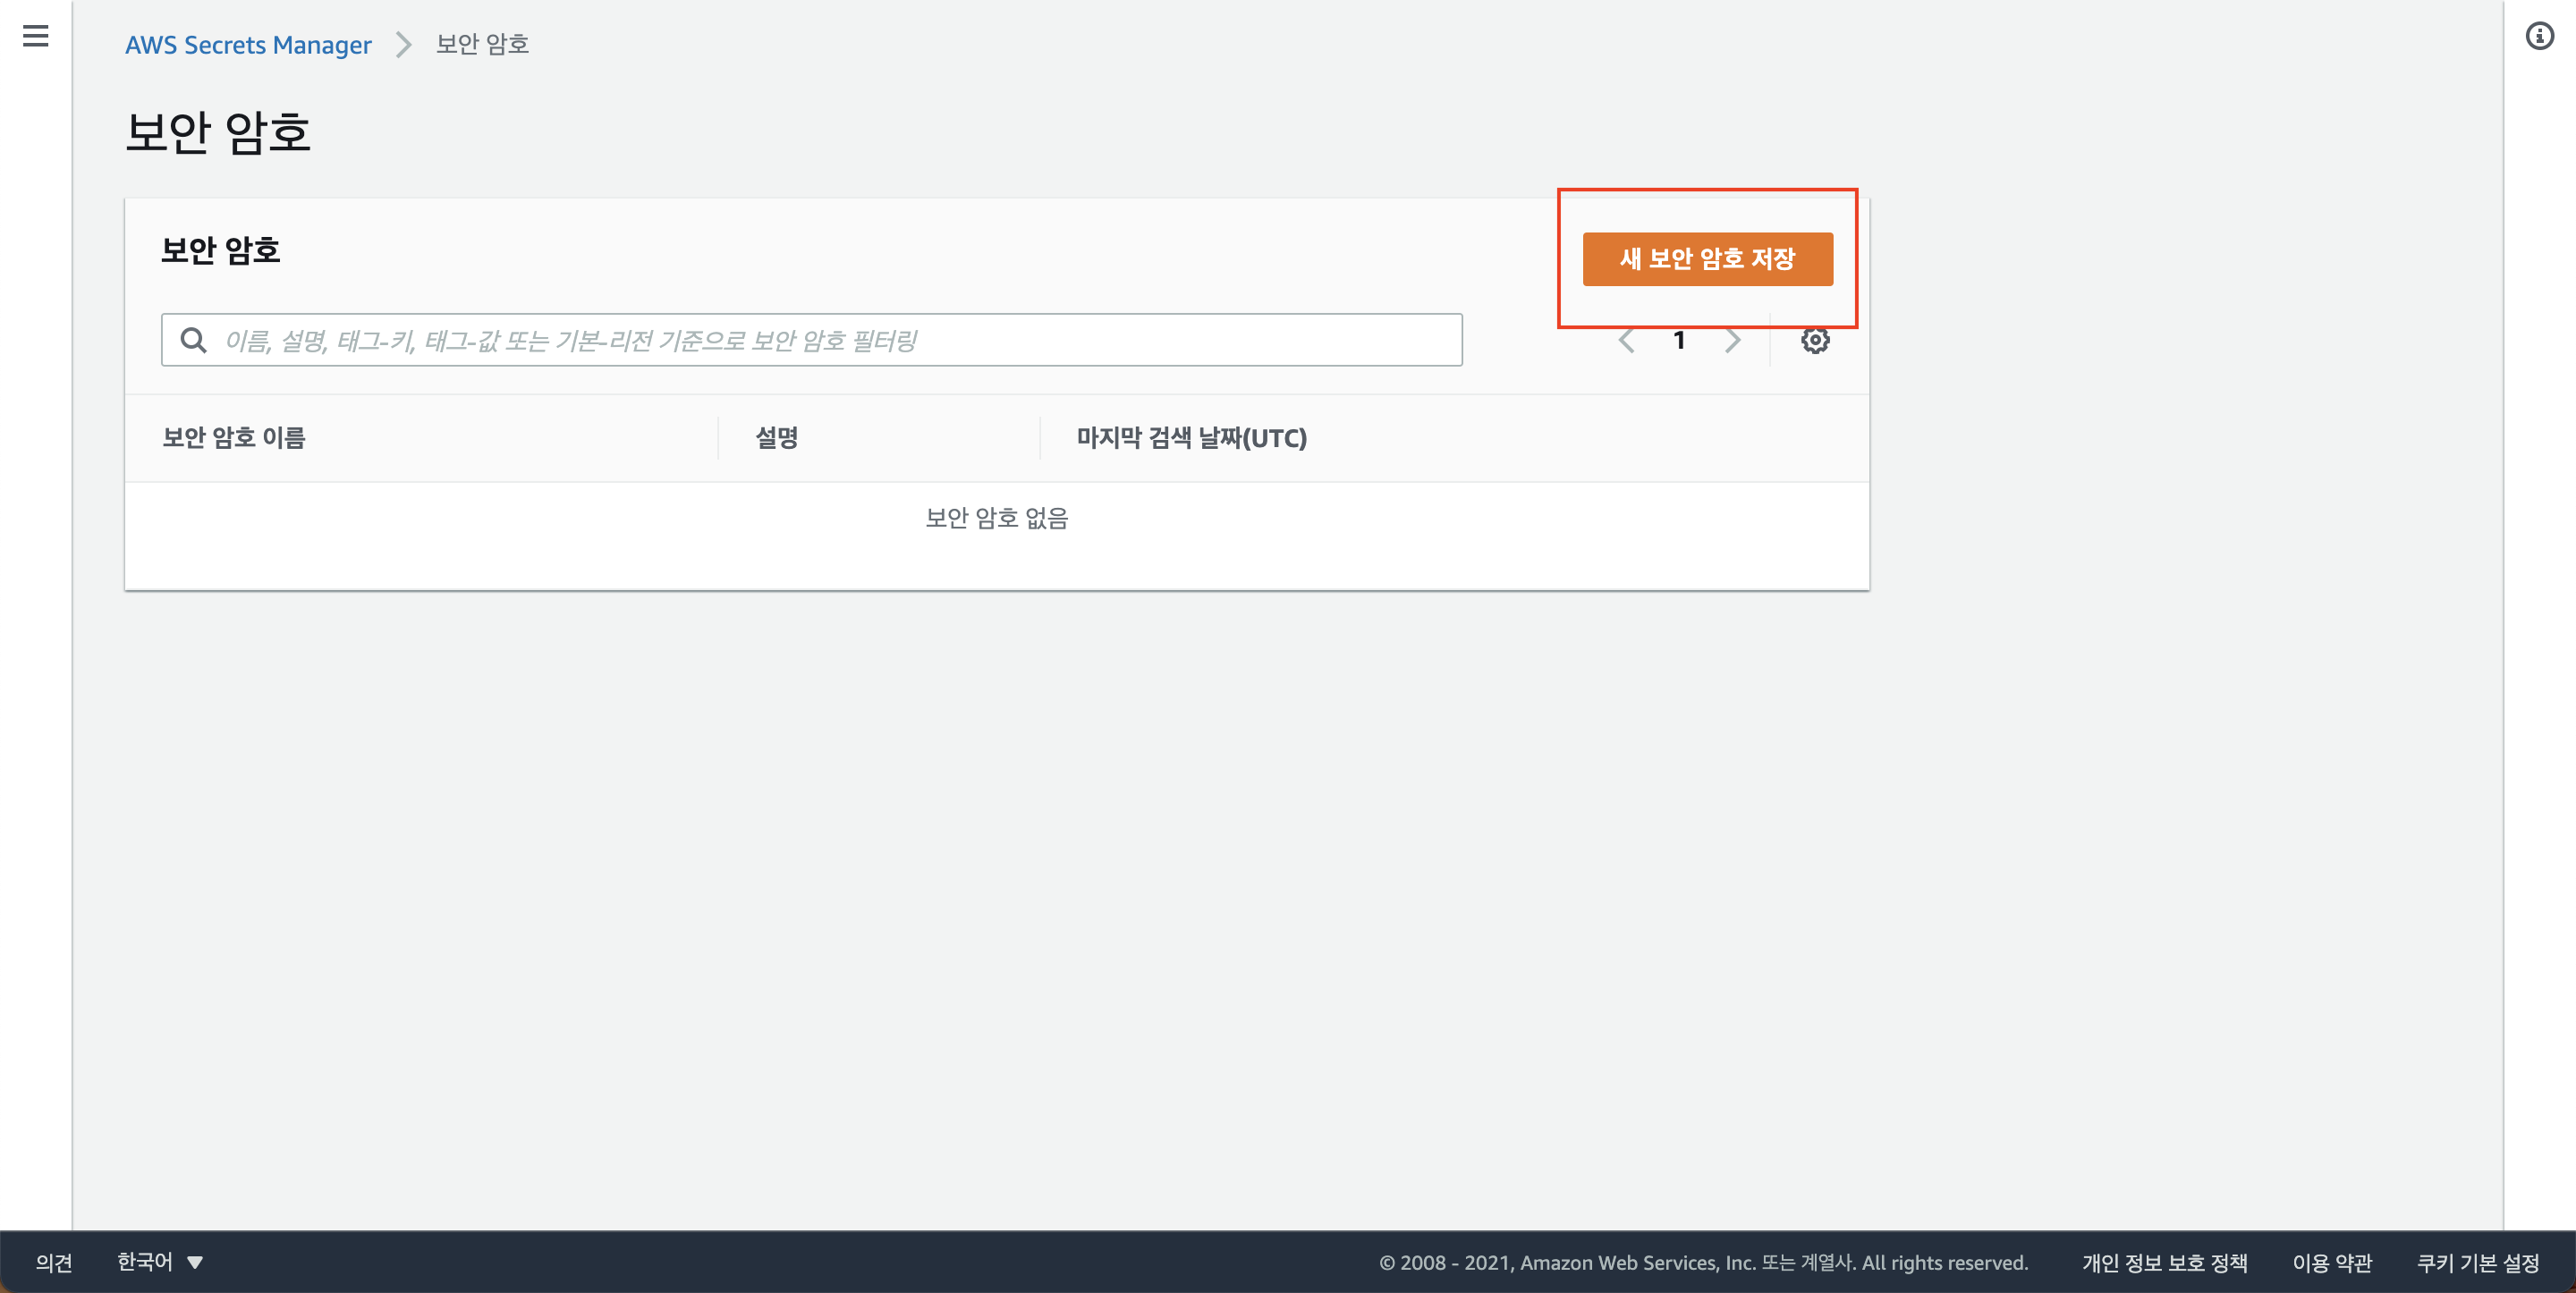Go to previous page arrow

(1626, 341)
